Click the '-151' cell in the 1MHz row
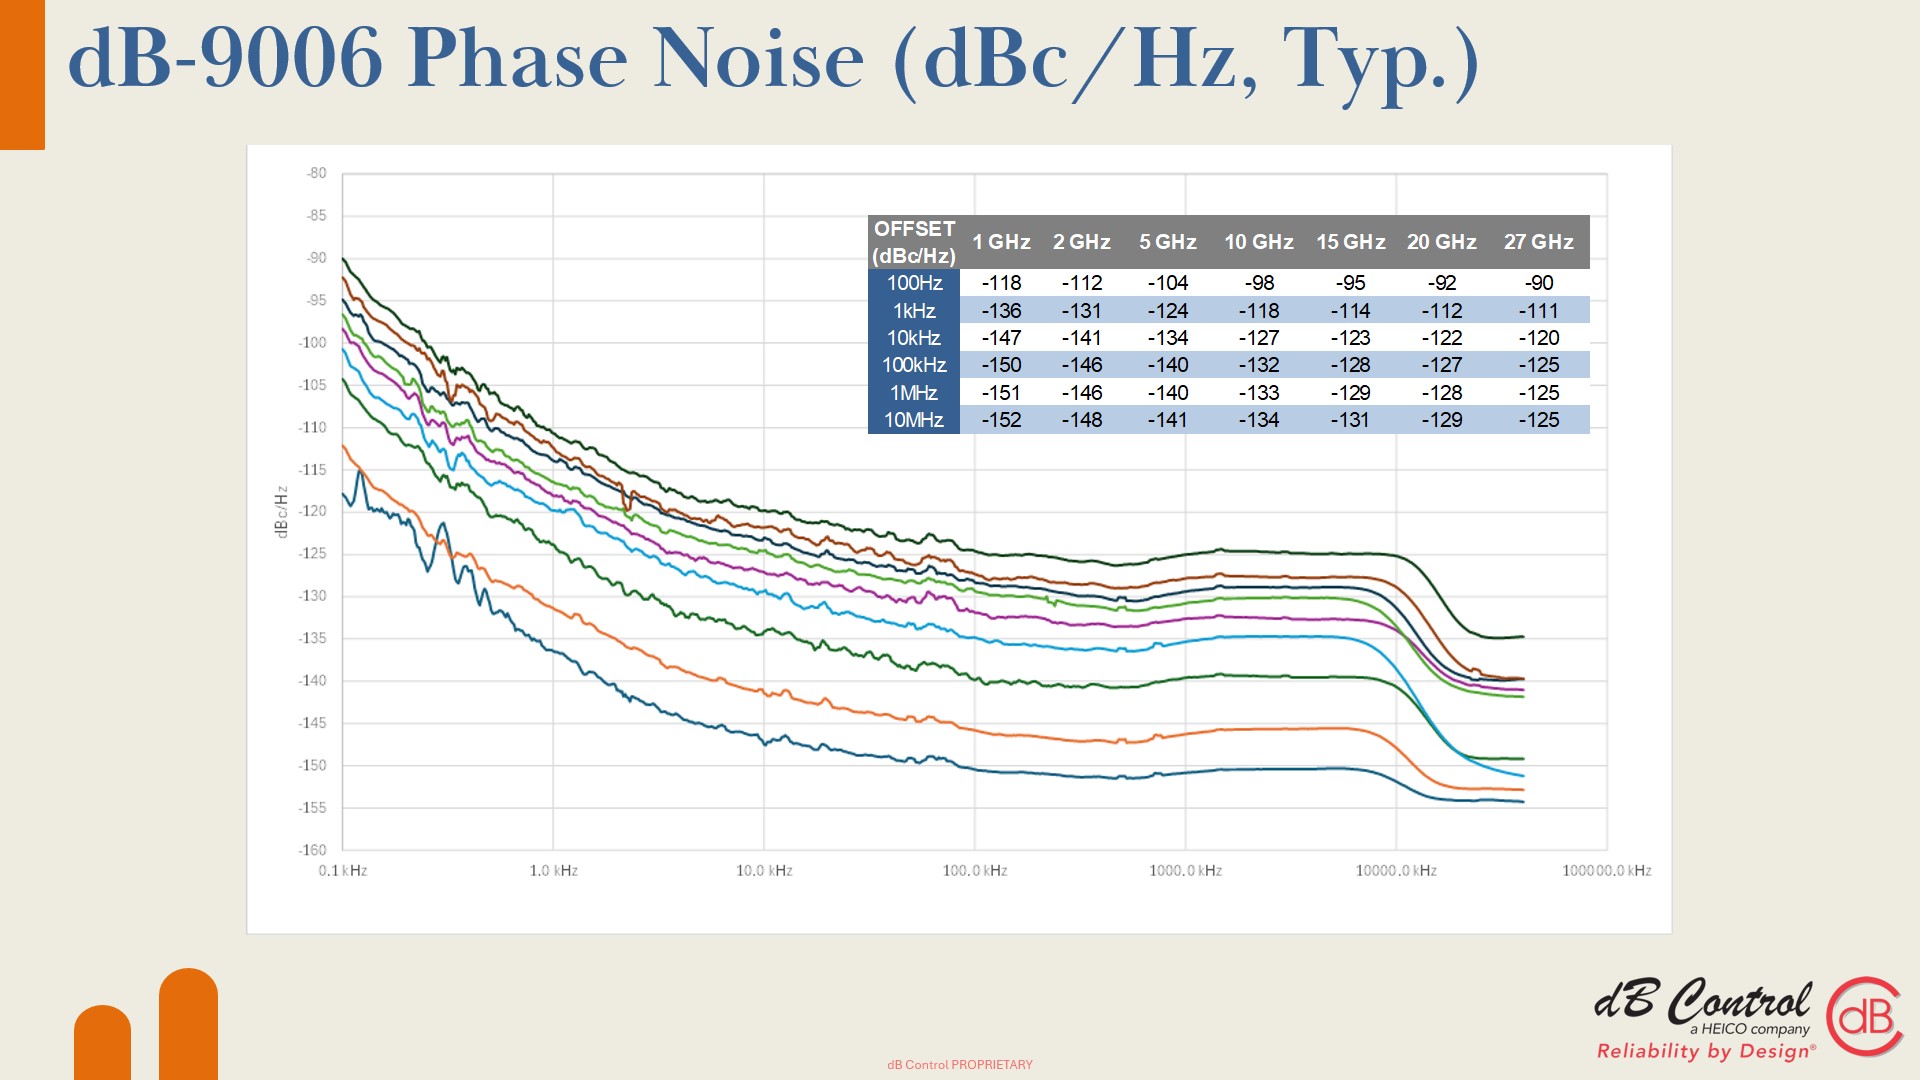This screenshot has height=1080, width=1920. coord(1001,393)
